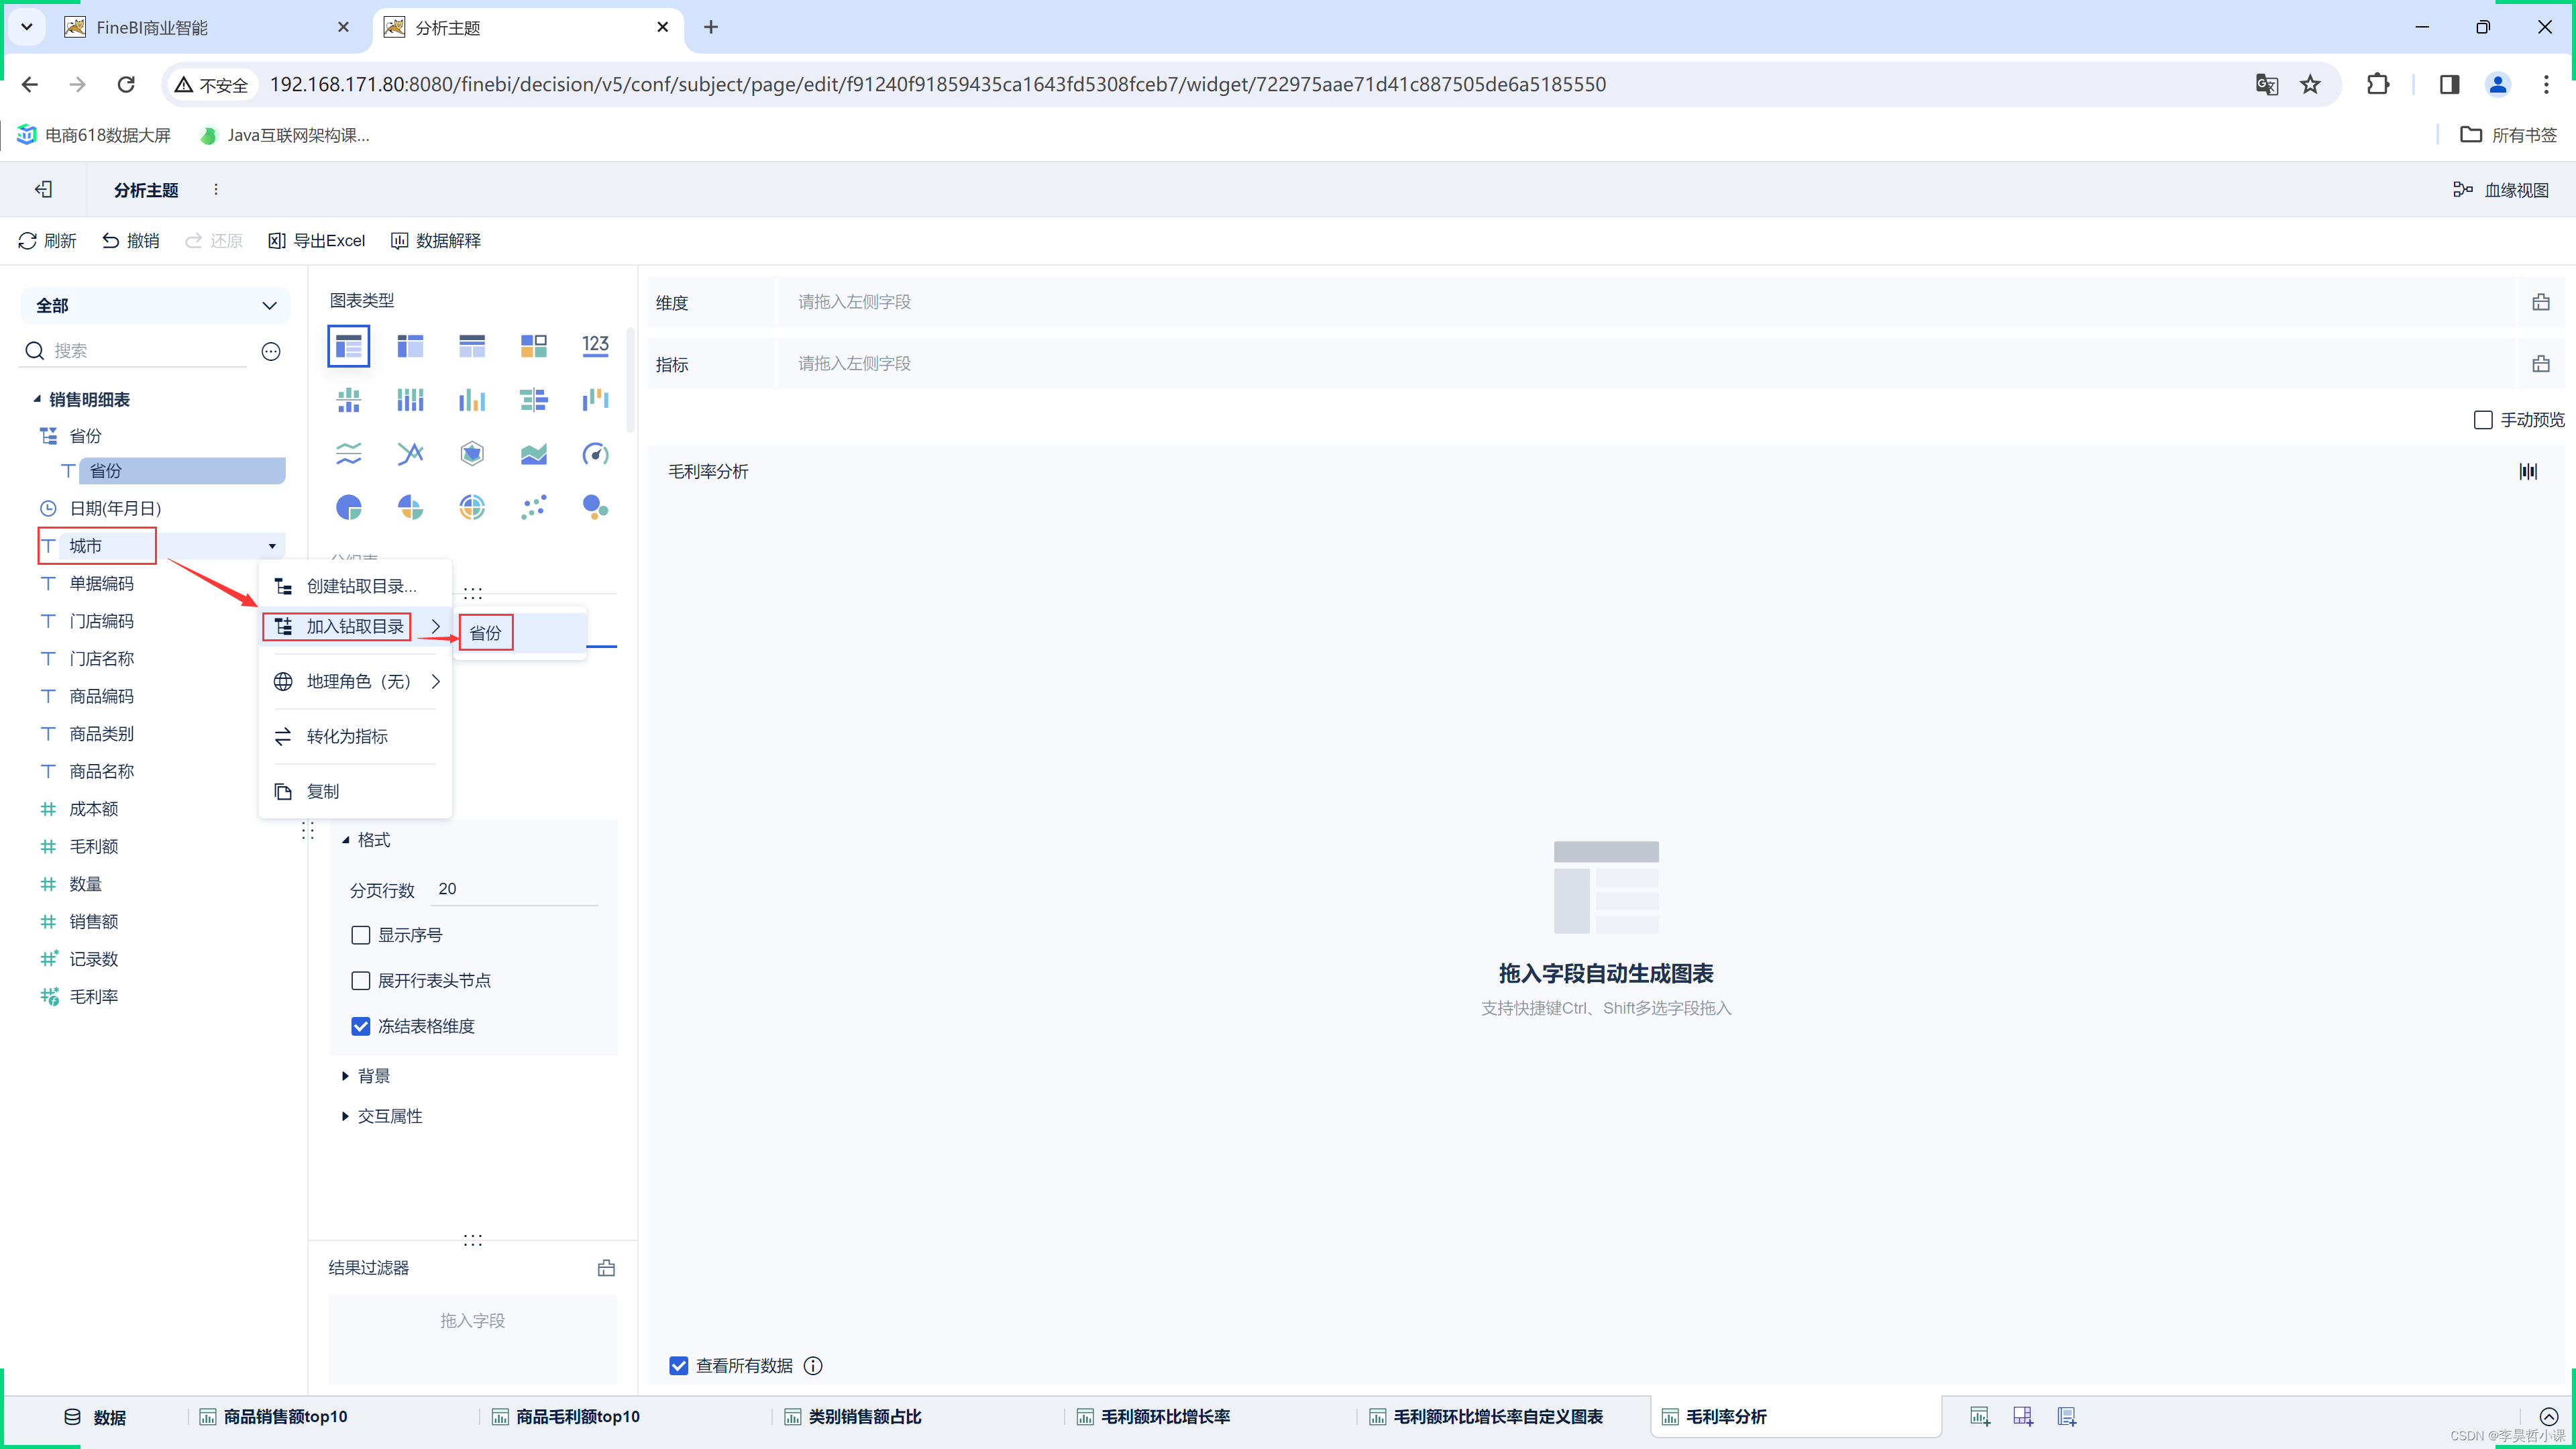Viewport: 2576px width, 1449px height.
Task: Click the 导出Excel button
Action: coord(316,241)
